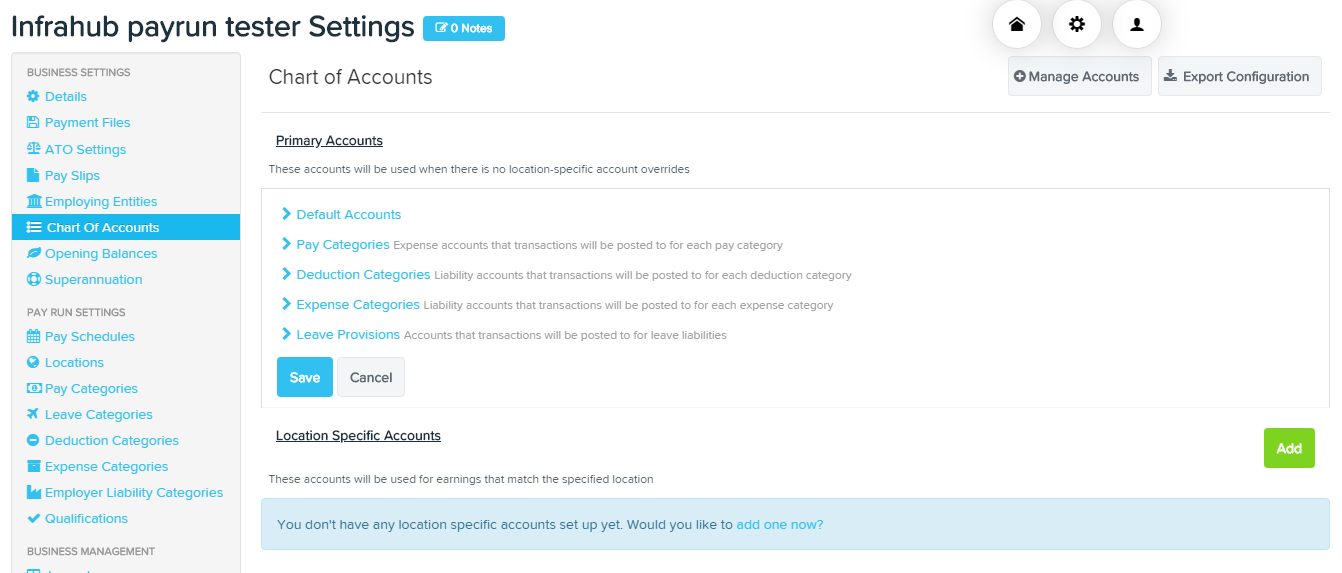Viewport: 1342px width, 573px height.
Task: Click the Superannuation lifebuoy icon
Action: (x=33, y=279)
